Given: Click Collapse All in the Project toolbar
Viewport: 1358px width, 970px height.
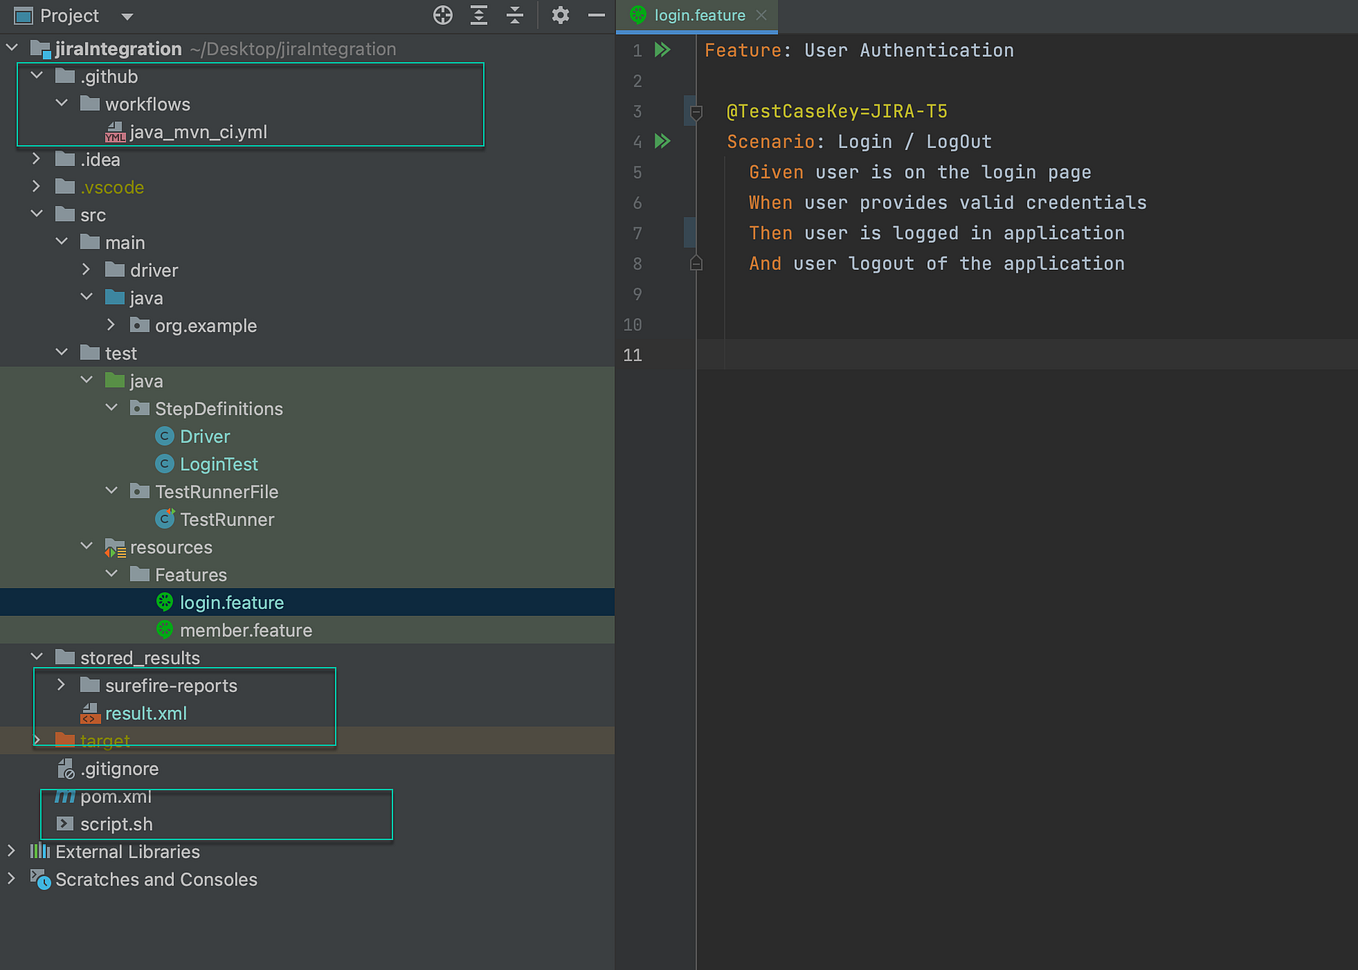Looking at the screenshot, I should pos(514,15).
